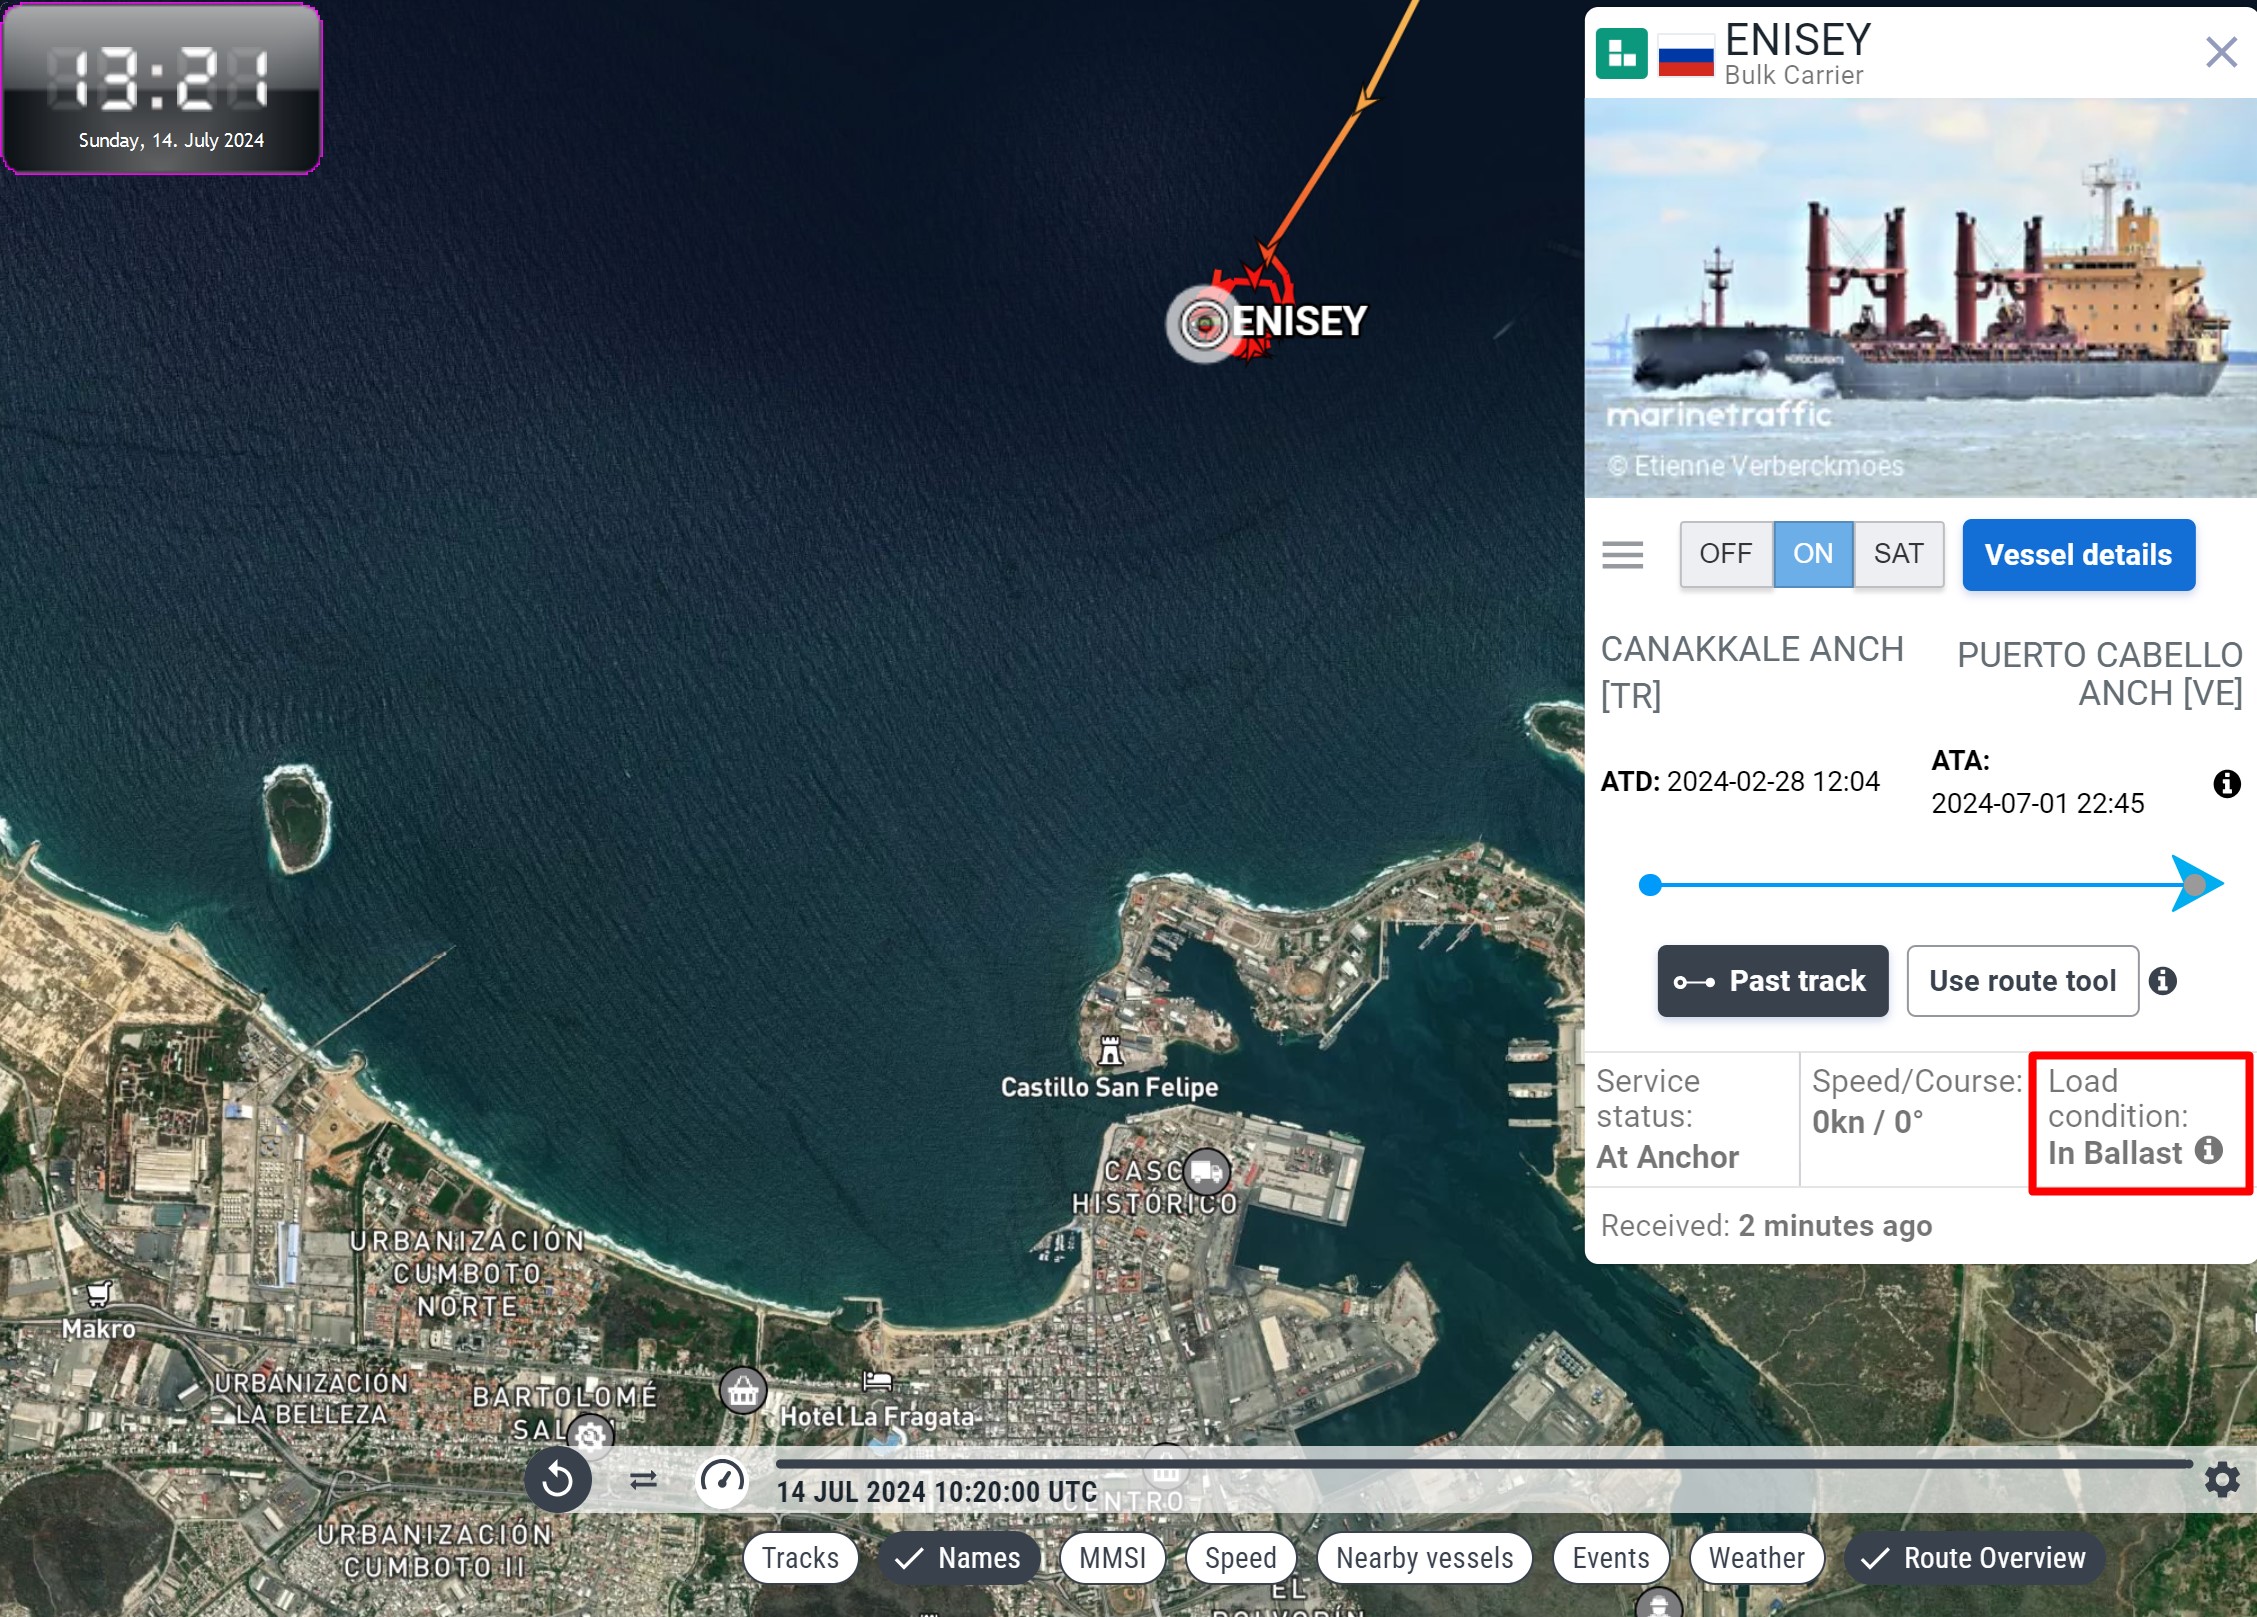Open Vessel details
Viewport: 2257px width, 1617px height.
[2078, 555]
